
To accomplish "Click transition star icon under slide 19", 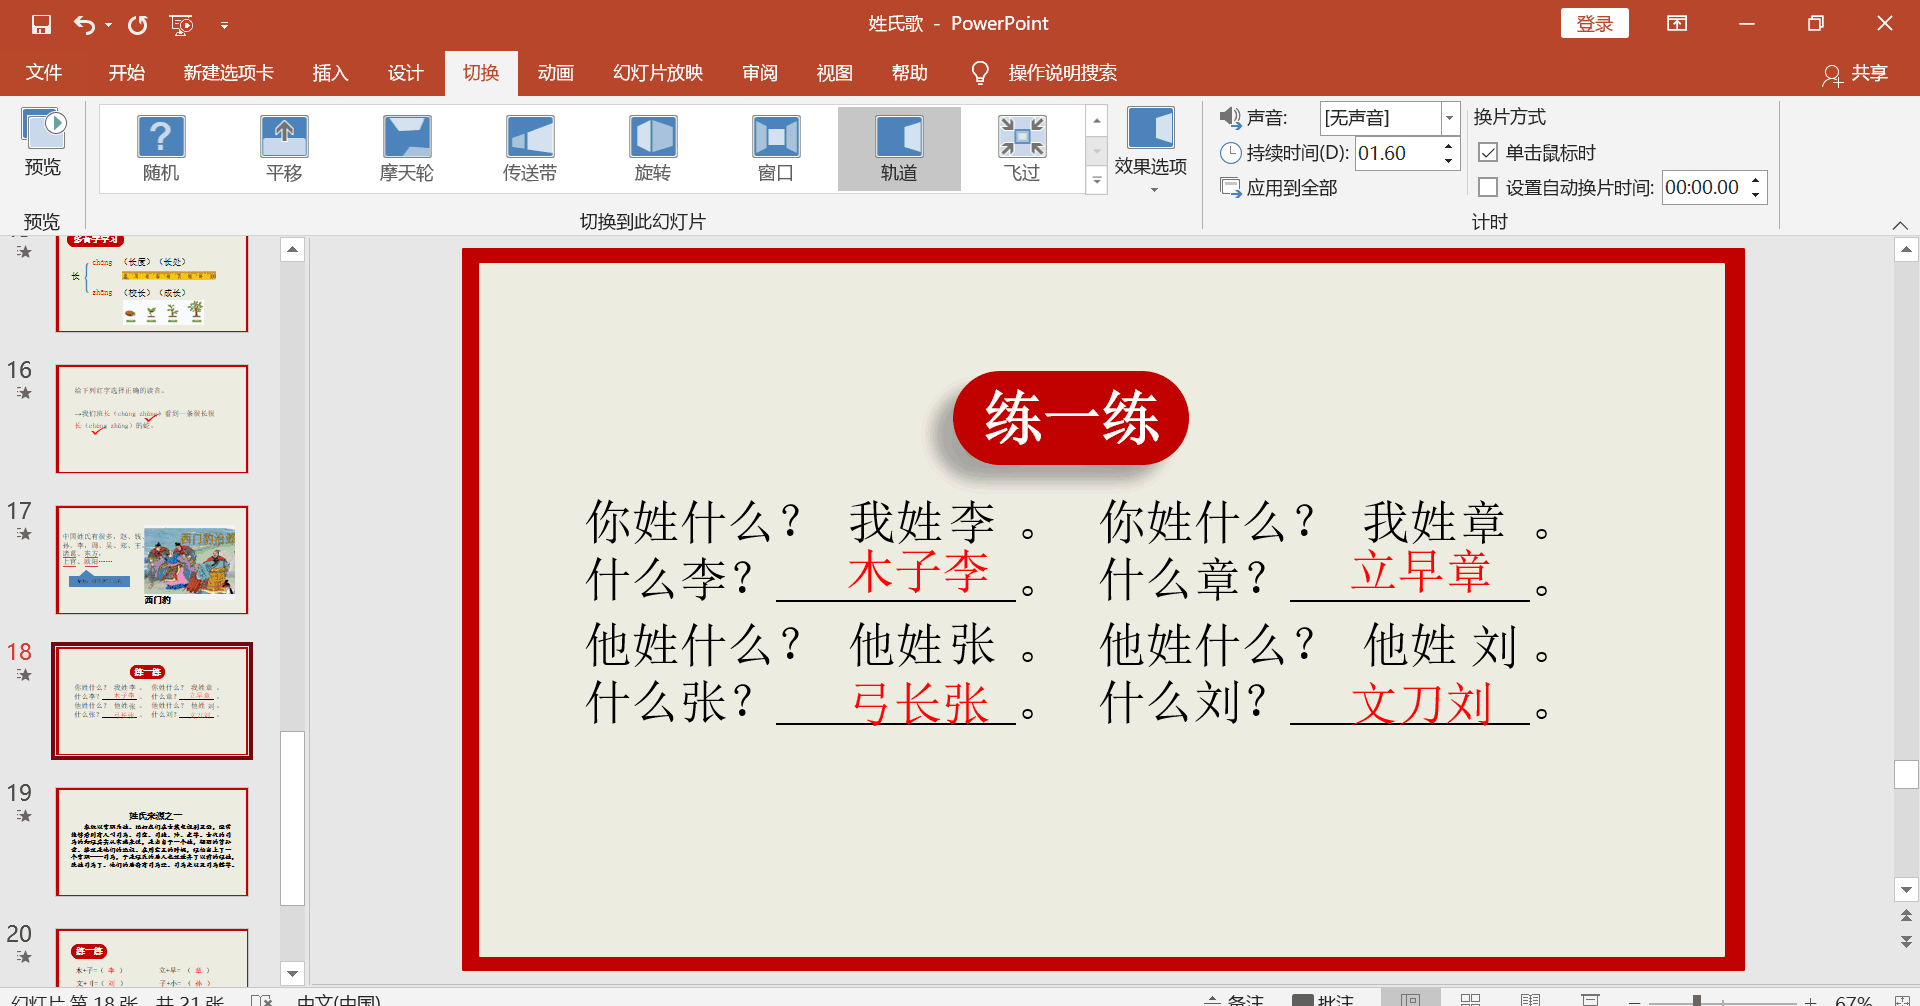I will pyautogui.click(x=24, y=816).
